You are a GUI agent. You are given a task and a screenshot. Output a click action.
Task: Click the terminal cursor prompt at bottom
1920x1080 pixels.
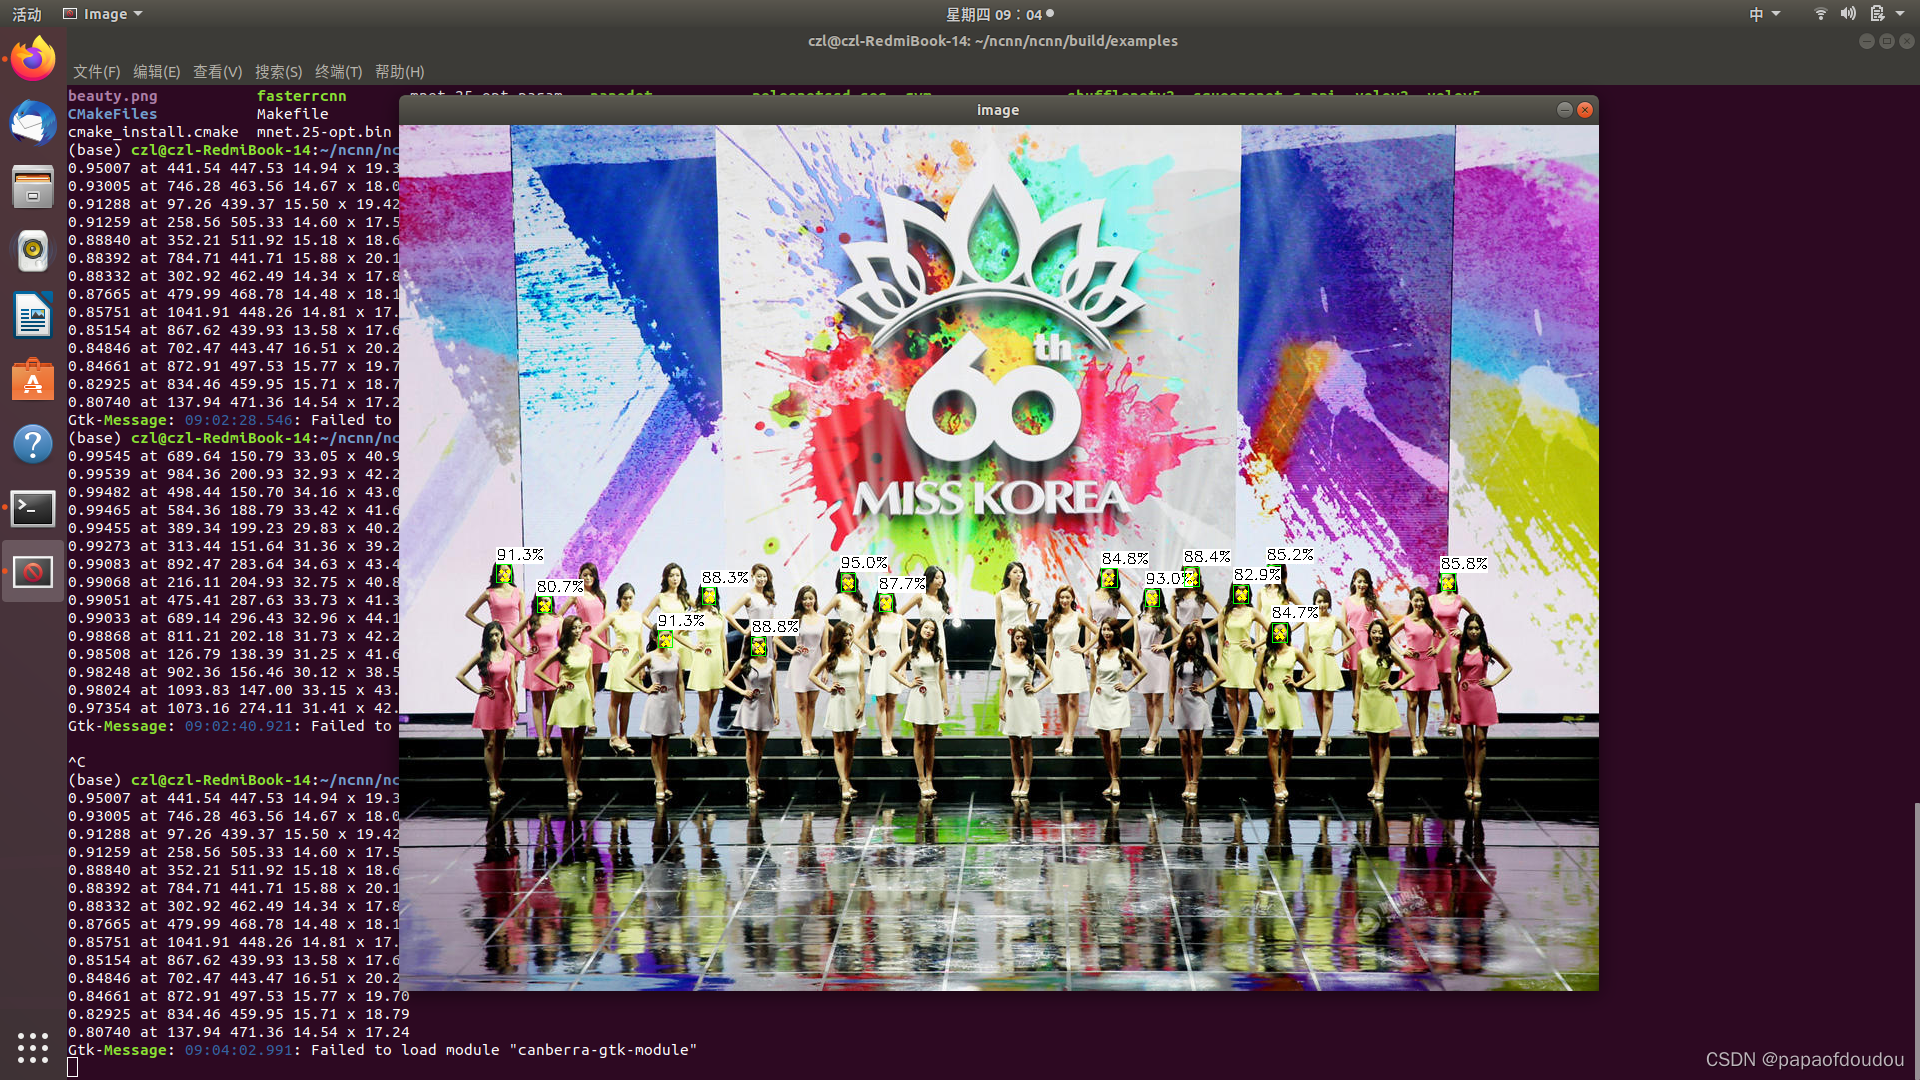73,1068
